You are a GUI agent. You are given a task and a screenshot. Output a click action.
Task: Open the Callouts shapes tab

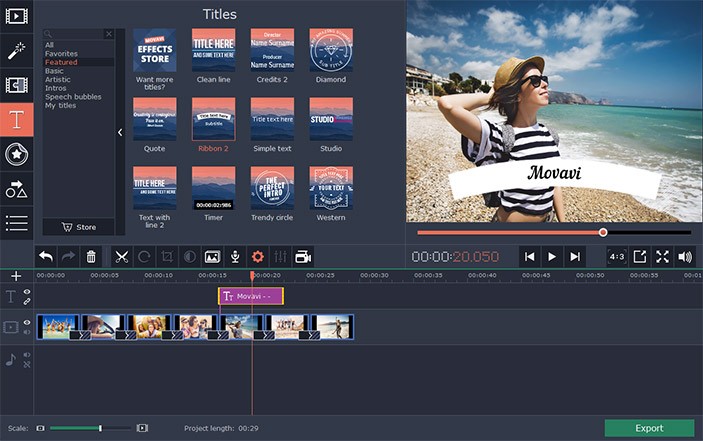coord(17,189)
